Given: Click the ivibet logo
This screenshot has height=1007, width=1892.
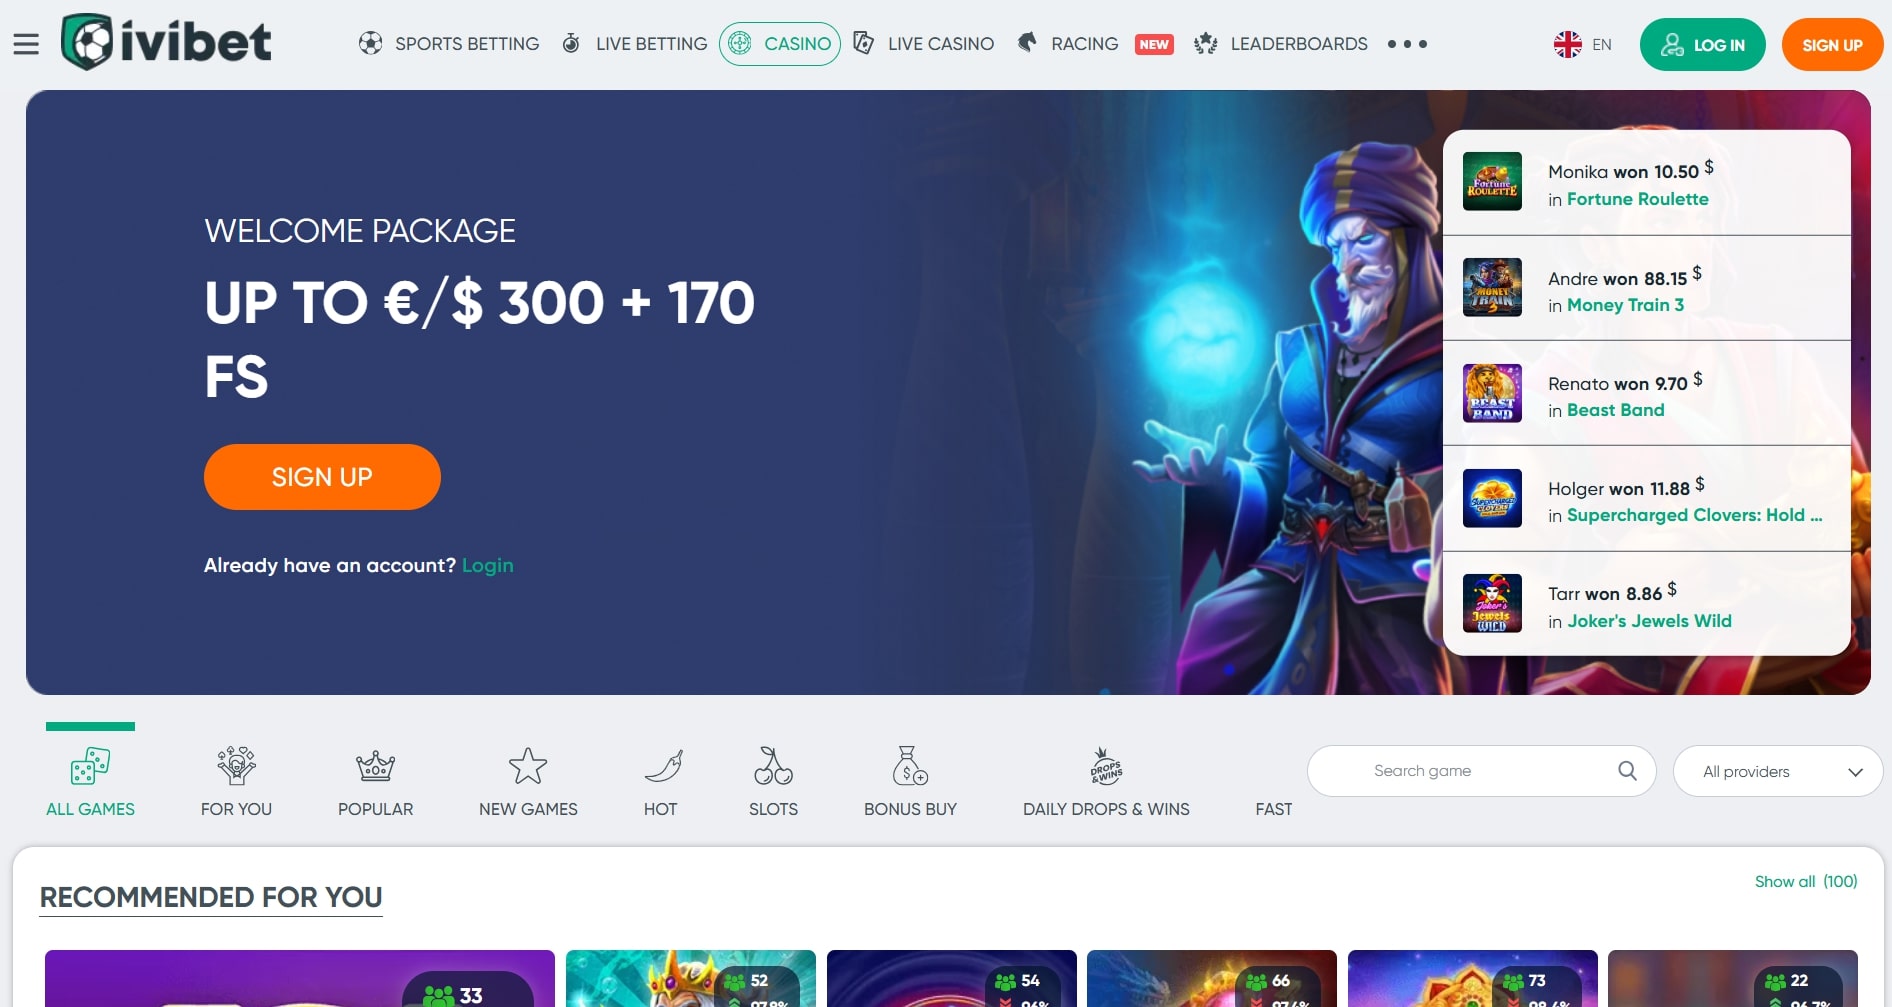Looking at the screenshot, I should click(166, 42).
